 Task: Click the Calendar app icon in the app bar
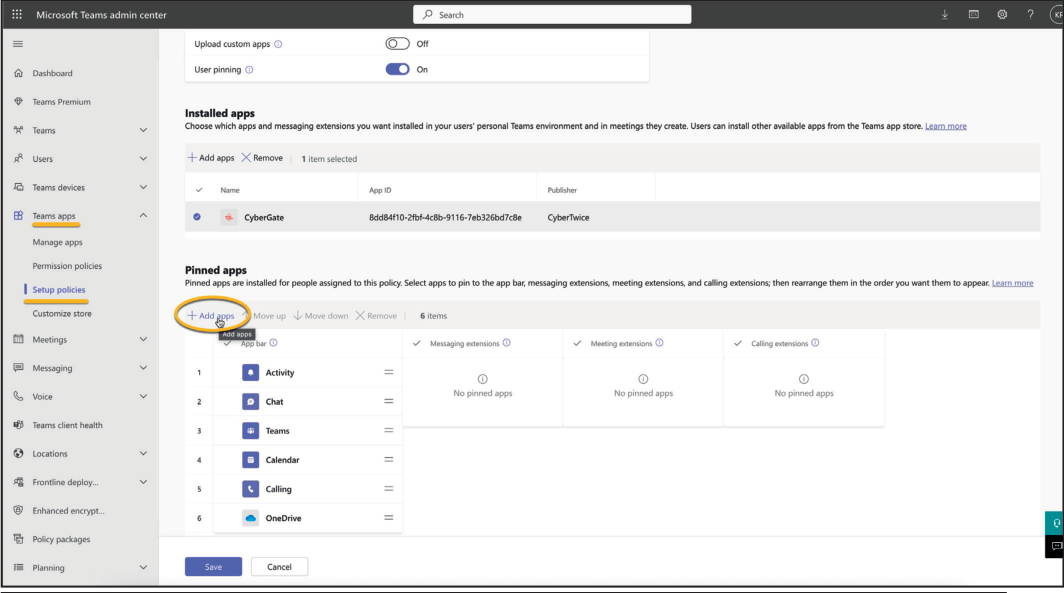pos(251,459)
